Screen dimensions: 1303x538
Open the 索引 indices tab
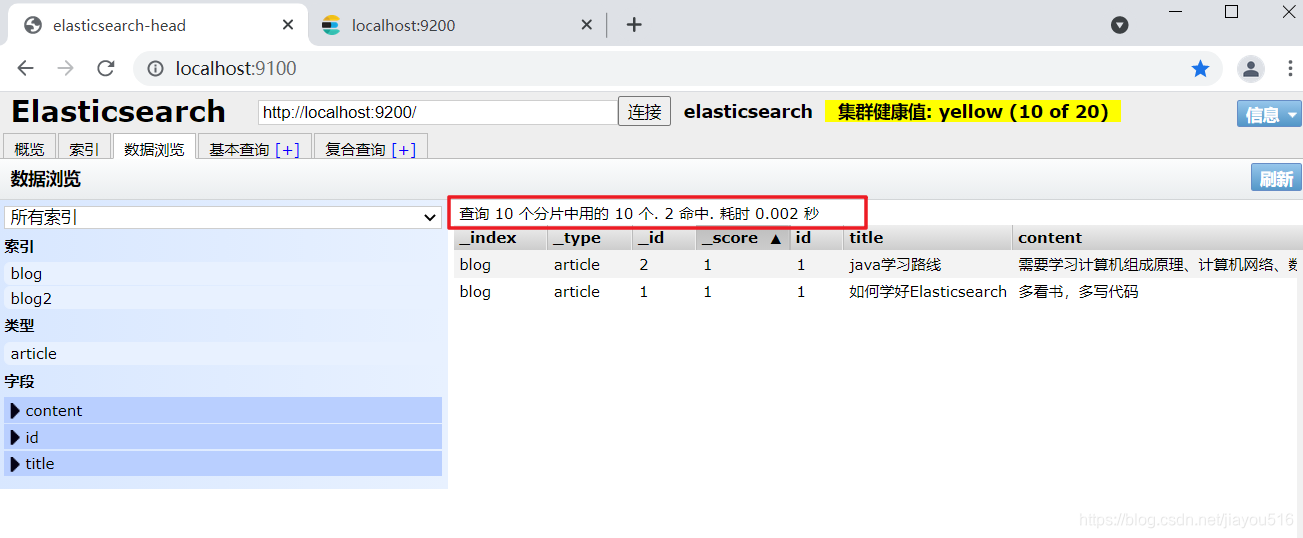point(84,149)
